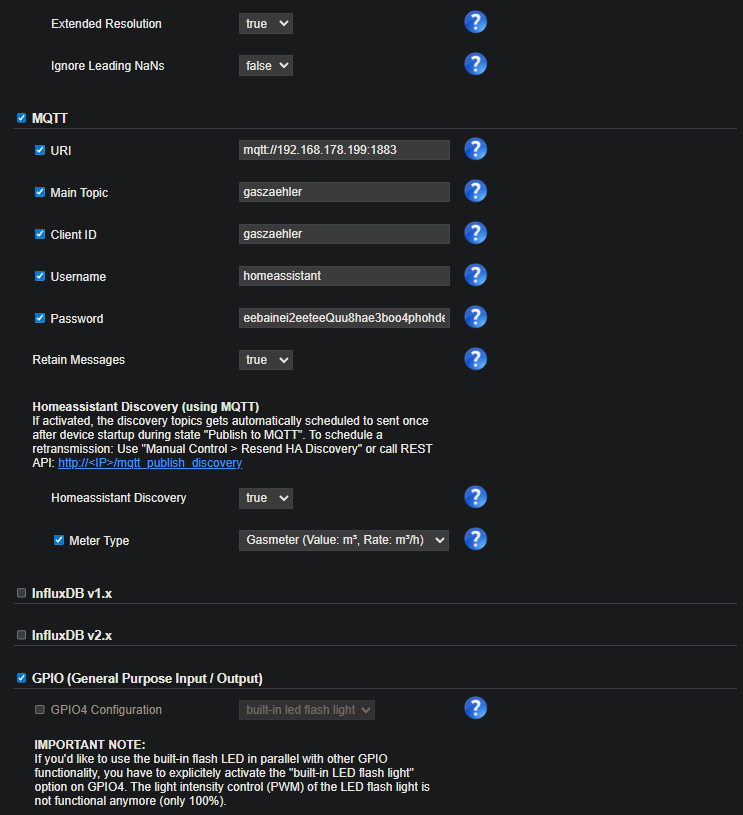This screenshot has height=815, width=743.
Task: Open the mqtt_publish_discovery REST API link
Action: coord(149,463)
